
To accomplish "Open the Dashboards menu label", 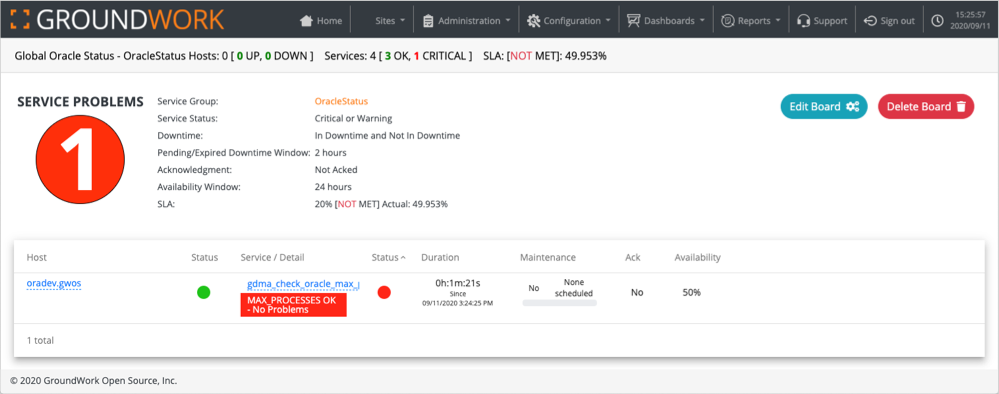I will tap(669, 21).
